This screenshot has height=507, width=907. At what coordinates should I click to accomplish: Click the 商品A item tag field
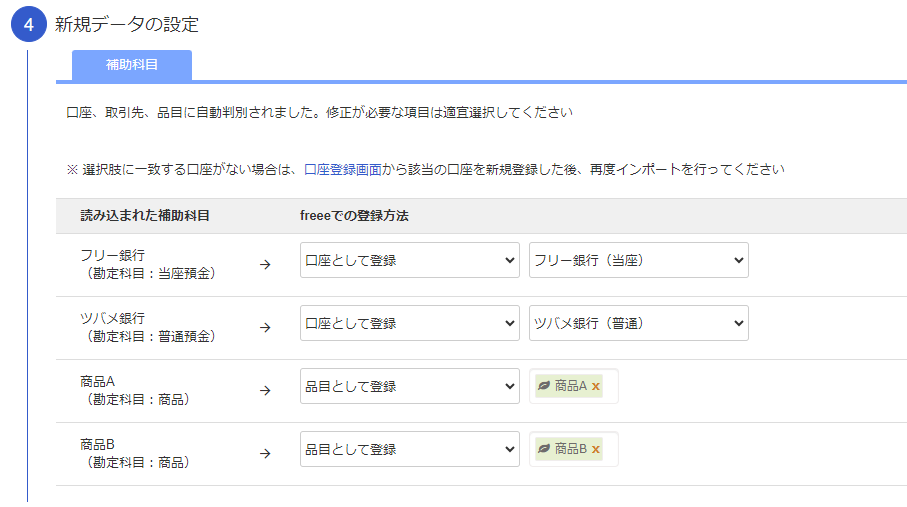pyautogui.click(x=574, y=386)
